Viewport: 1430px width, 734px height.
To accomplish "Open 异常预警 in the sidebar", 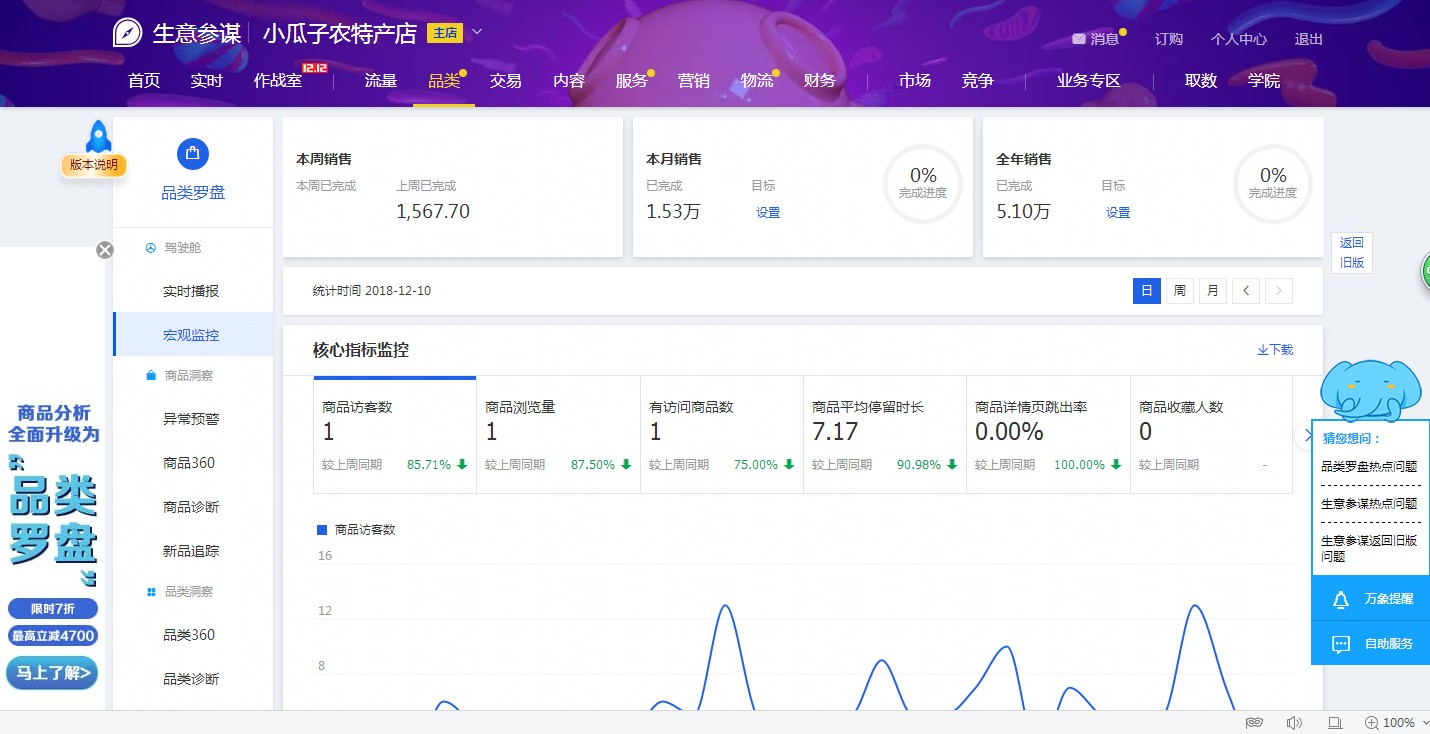I will point(191,419).
